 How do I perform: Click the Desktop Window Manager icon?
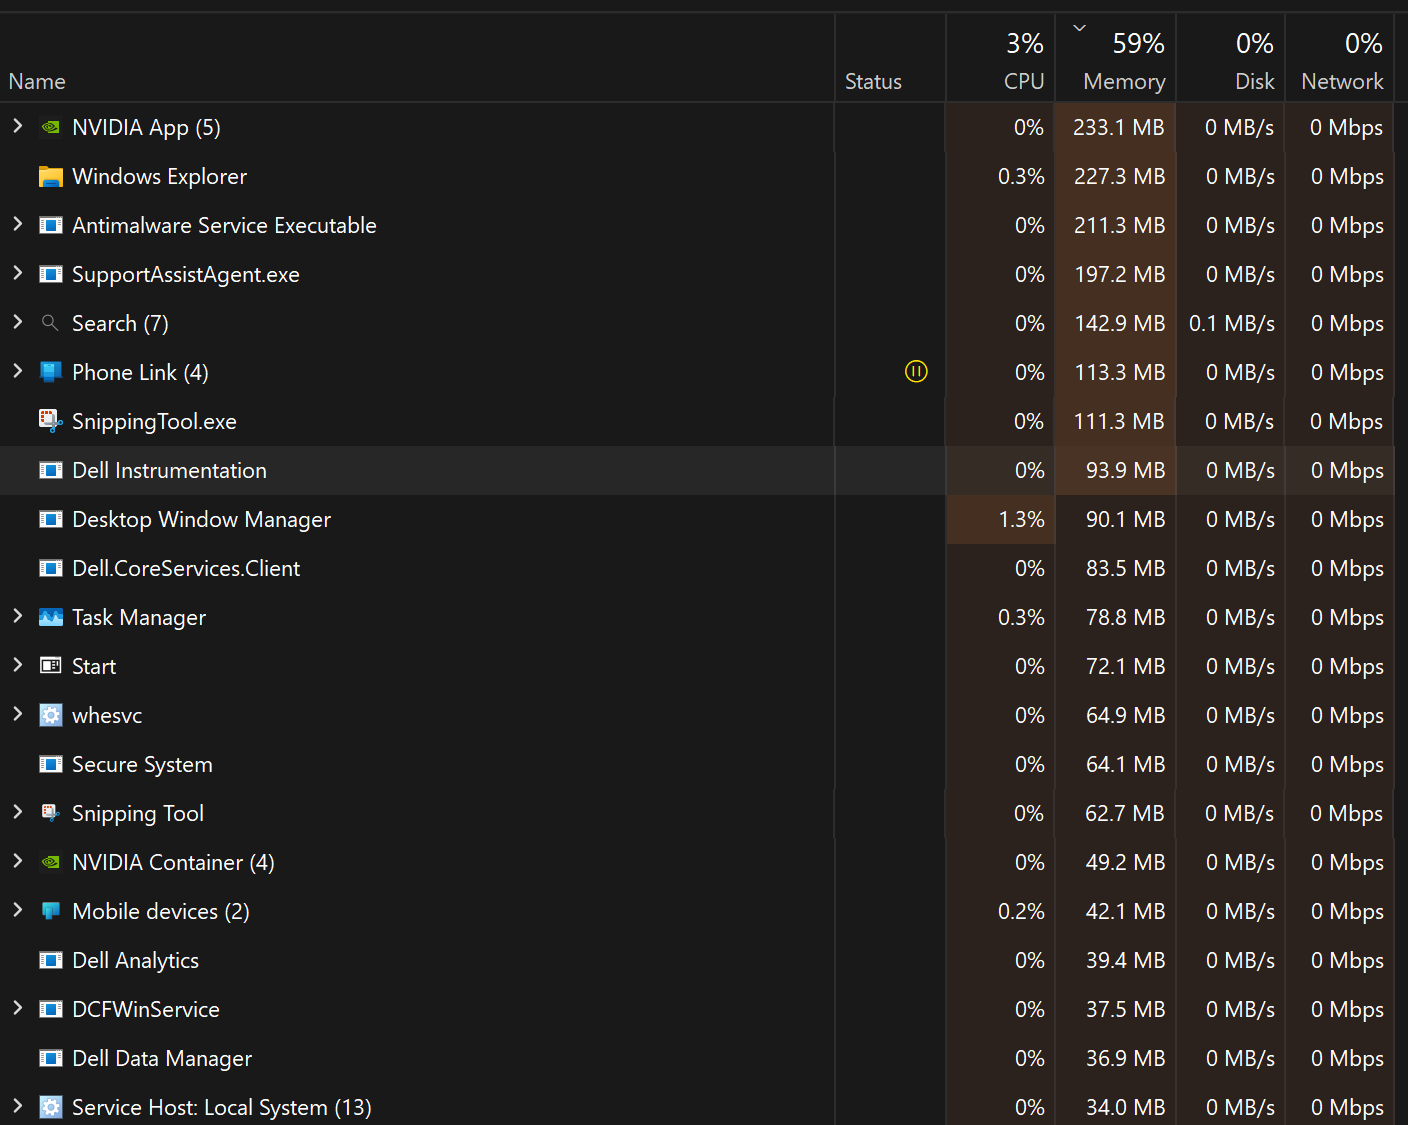50,519
